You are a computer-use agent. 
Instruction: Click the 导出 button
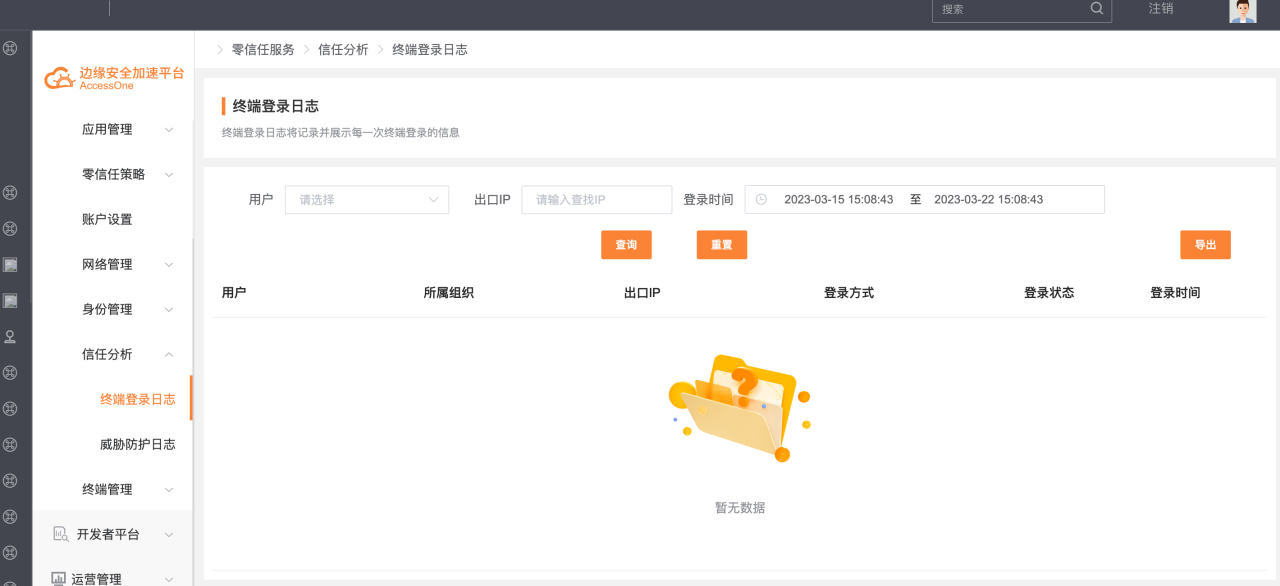1205,245
